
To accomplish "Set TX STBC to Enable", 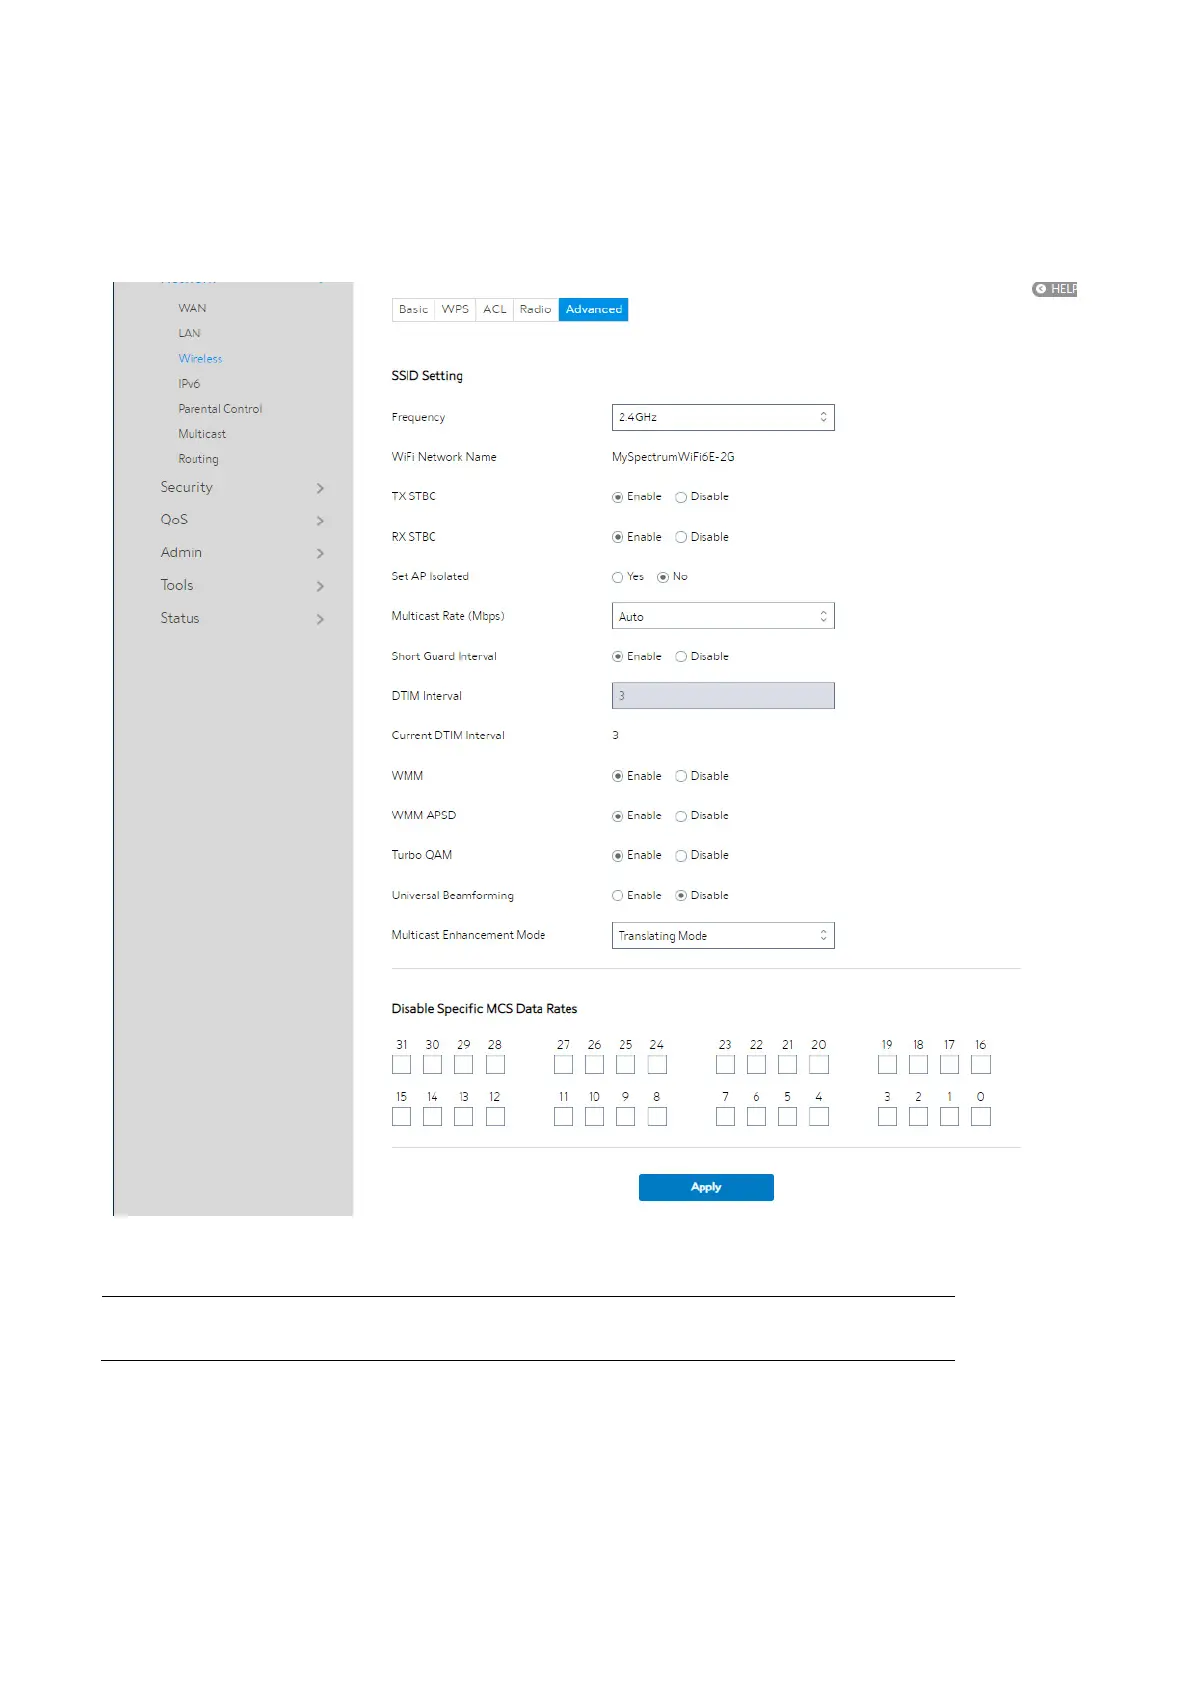I will (x=617, y=497).
